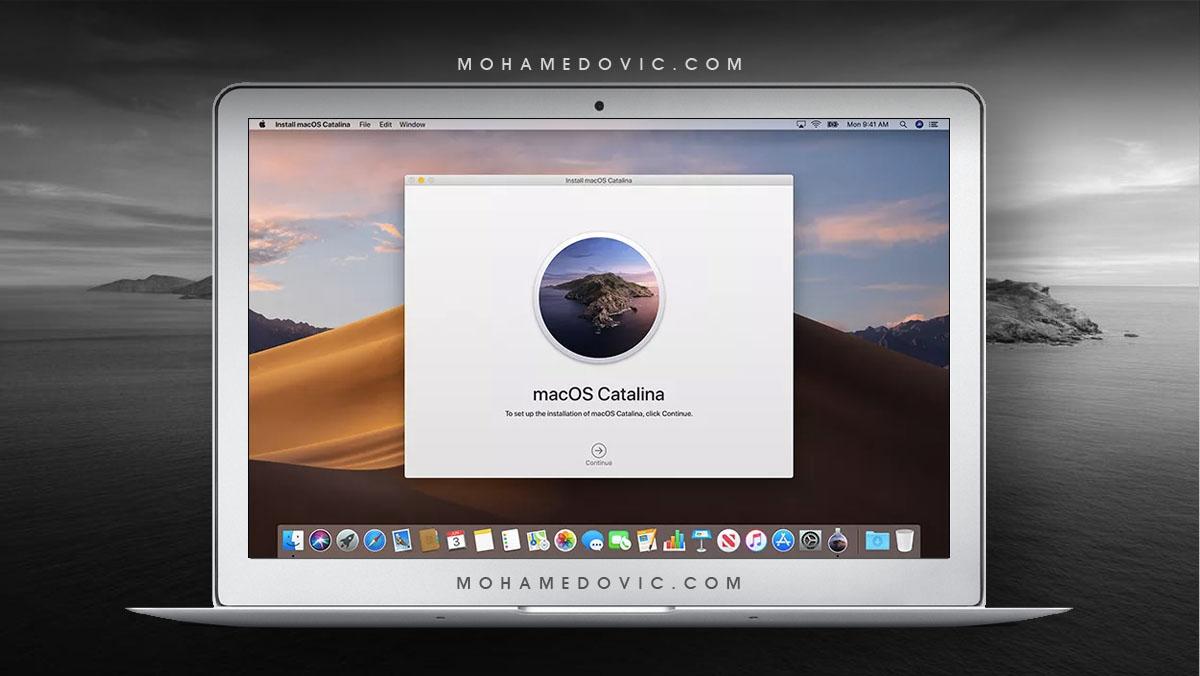The width and height of the screenshot is (1200, 676).
Task: Open Notes icon in Dock
Action: pos(484,540)
